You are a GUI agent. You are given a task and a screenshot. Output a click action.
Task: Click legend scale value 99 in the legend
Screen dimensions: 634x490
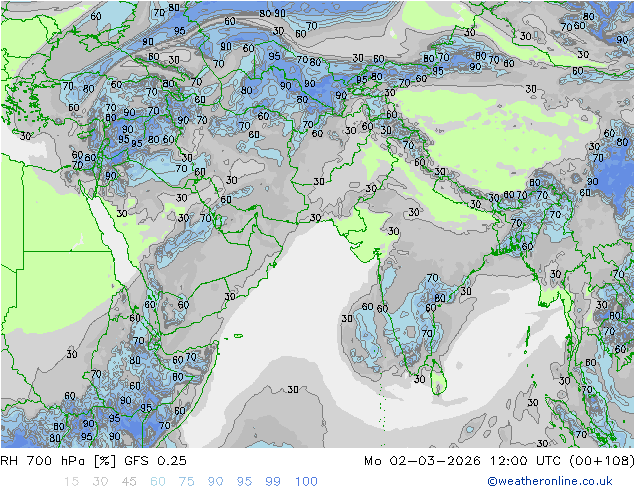click(x=273, y=482)
